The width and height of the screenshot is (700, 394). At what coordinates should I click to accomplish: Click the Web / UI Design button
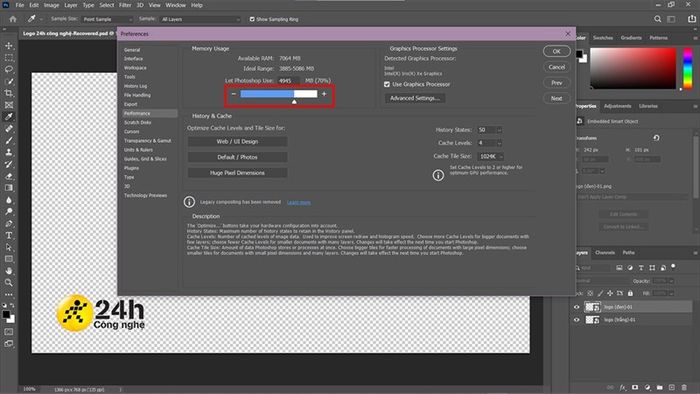(237, 141)
